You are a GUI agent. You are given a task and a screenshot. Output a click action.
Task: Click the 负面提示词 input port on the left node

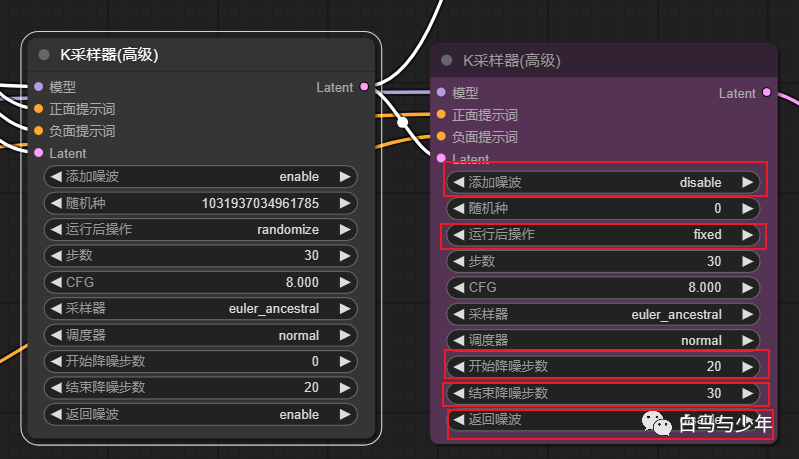point(39,131)
